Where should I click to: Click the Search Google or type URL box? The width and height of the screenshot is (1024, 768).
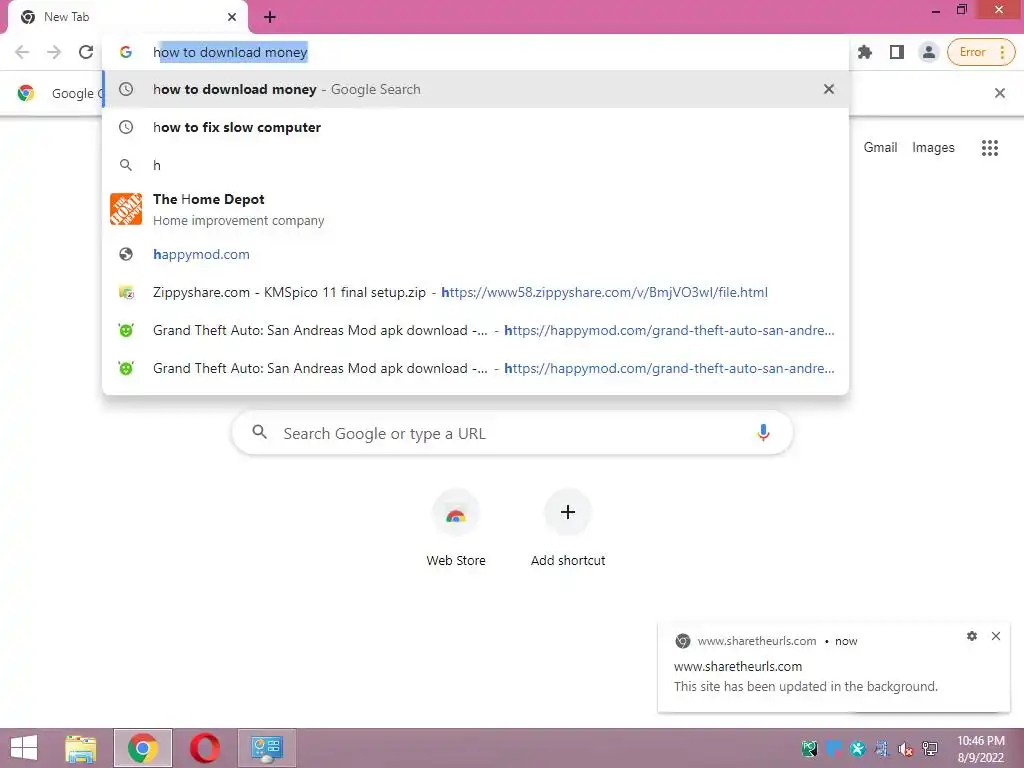point(512,433)
